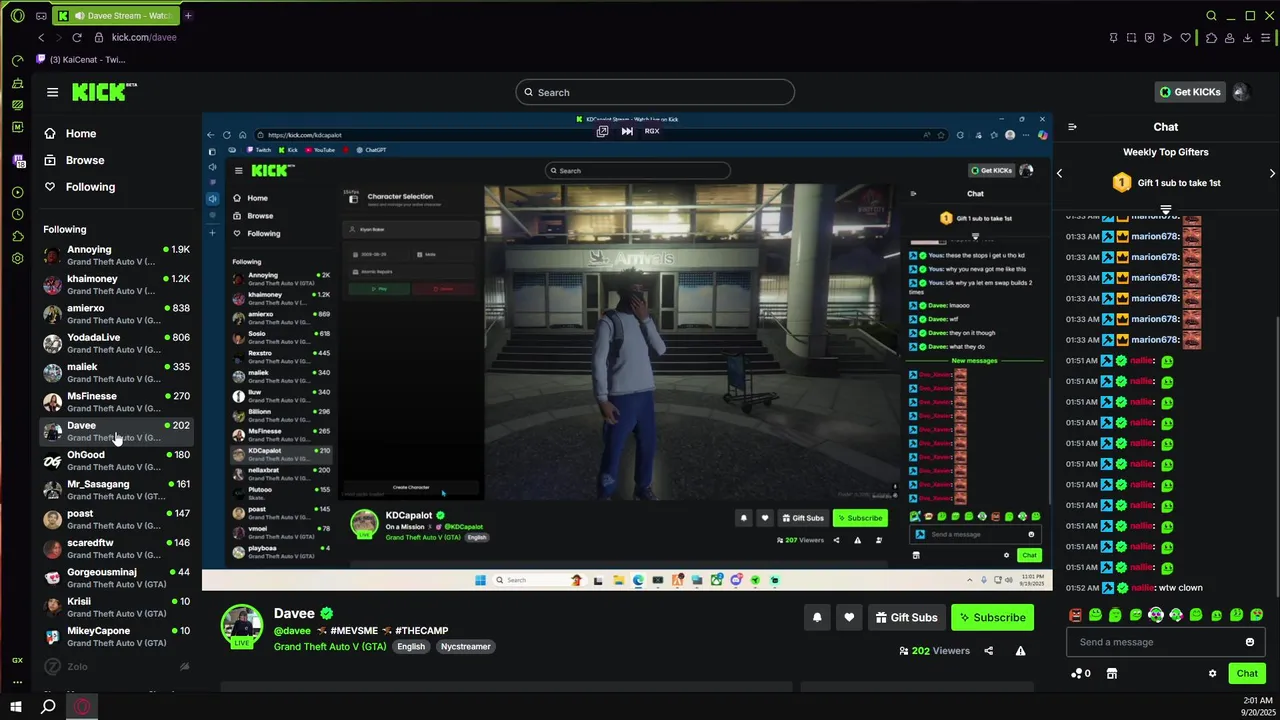Open a new browser tab

pyautogui.click(x=188, y=16)
